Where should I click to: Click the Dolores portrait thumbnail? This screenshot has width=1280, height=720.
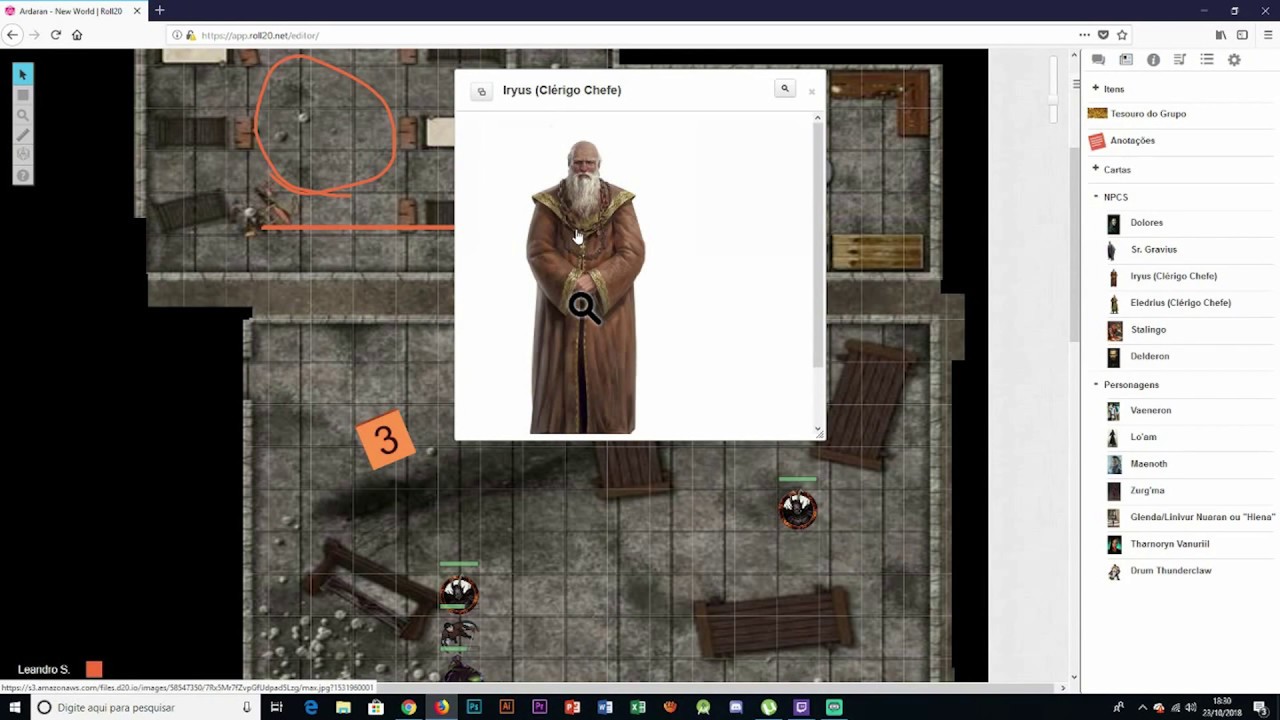1114,223
